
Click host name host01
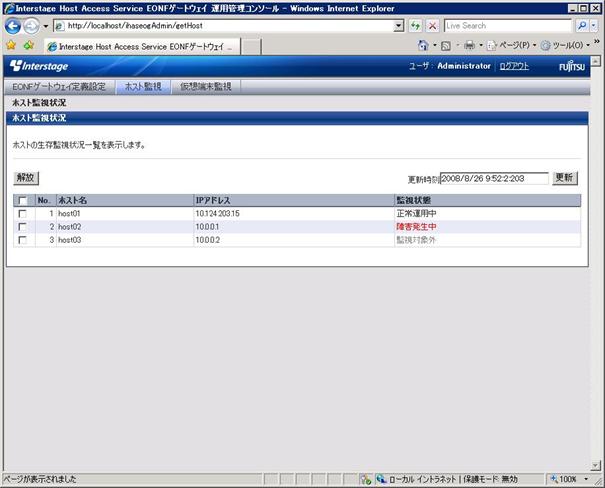(x=69, y=214)
